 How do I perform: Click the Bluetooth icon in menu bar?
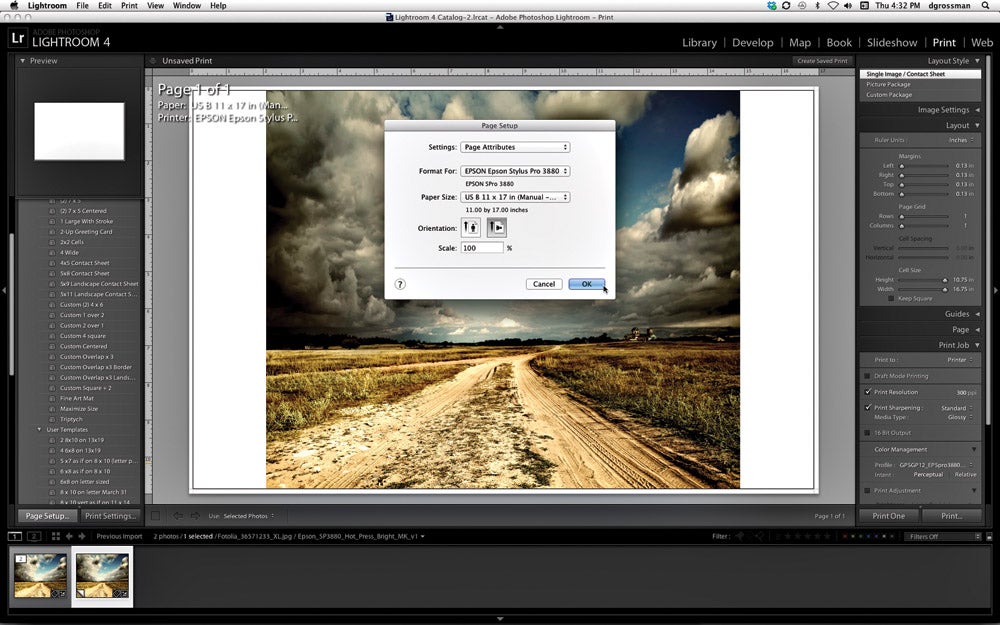coord(818,6)
